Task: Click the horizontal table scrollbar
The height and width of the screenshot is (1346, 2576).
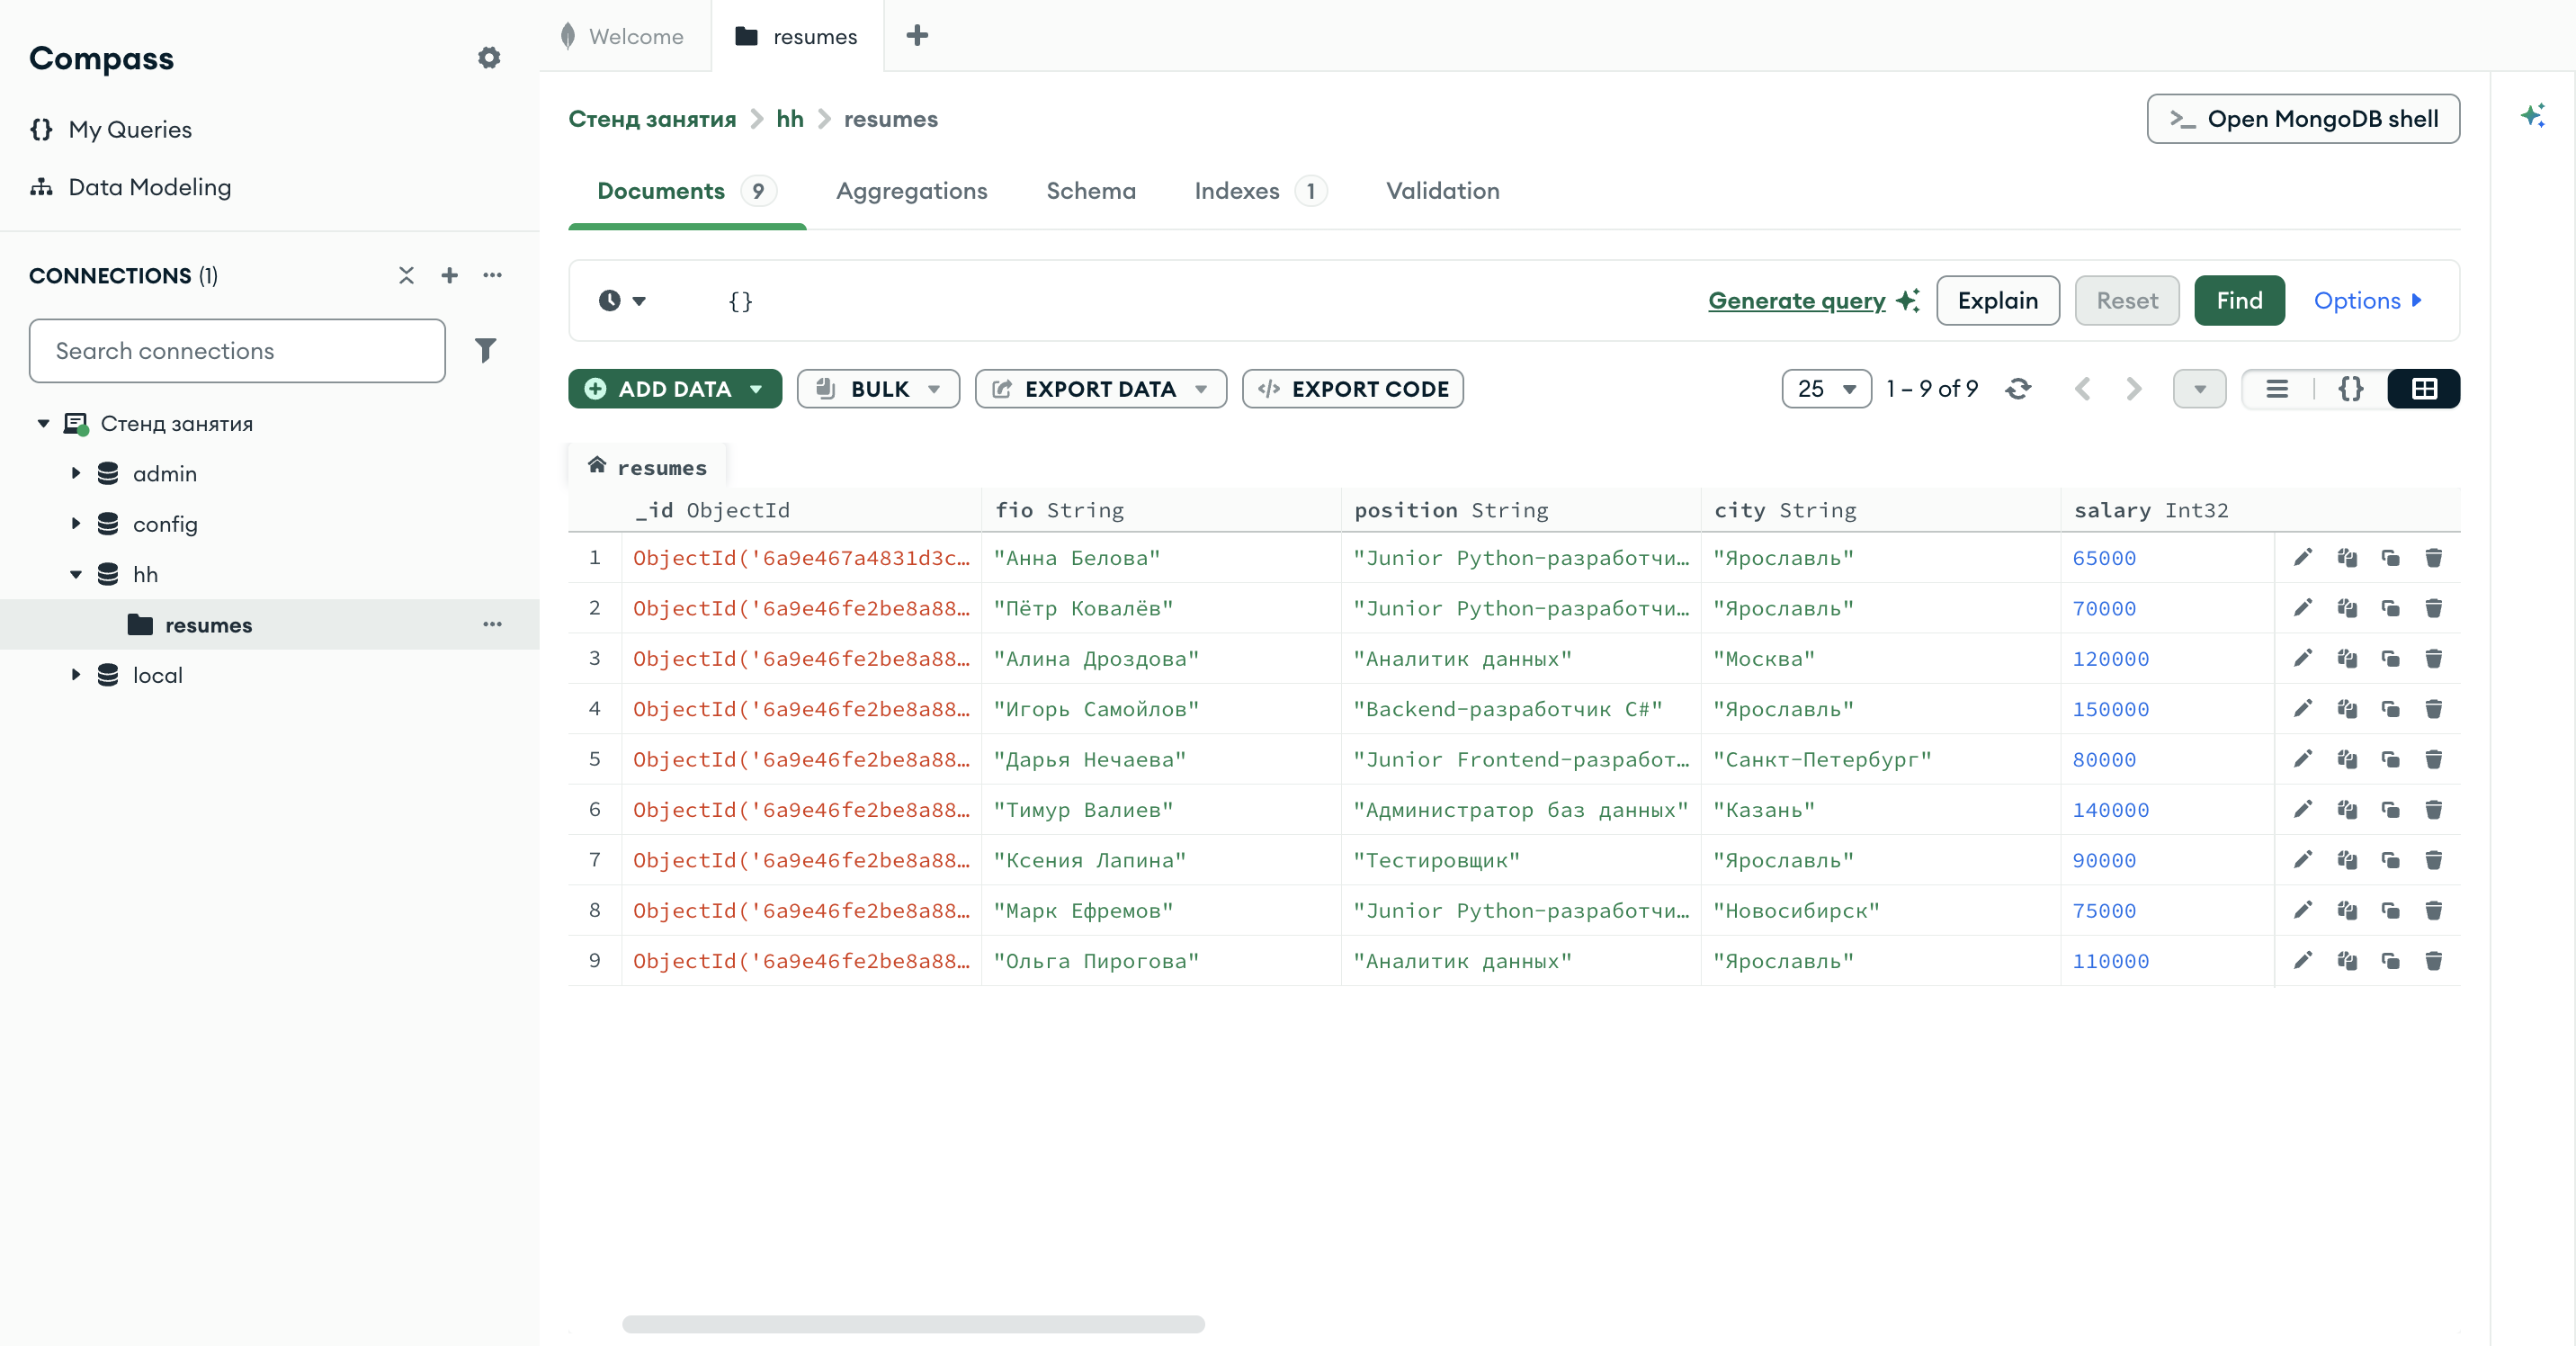Action: tap(913, 1323)
